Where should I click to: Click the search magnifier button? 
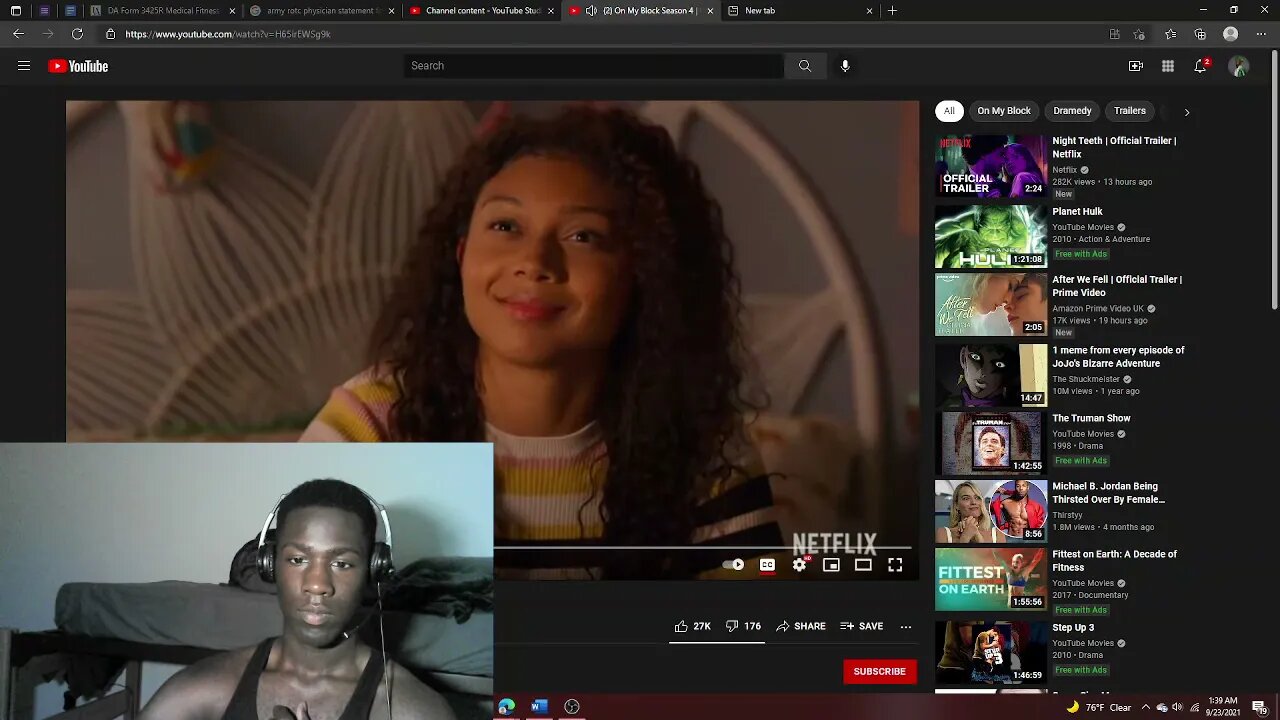(x=805, y=66)
